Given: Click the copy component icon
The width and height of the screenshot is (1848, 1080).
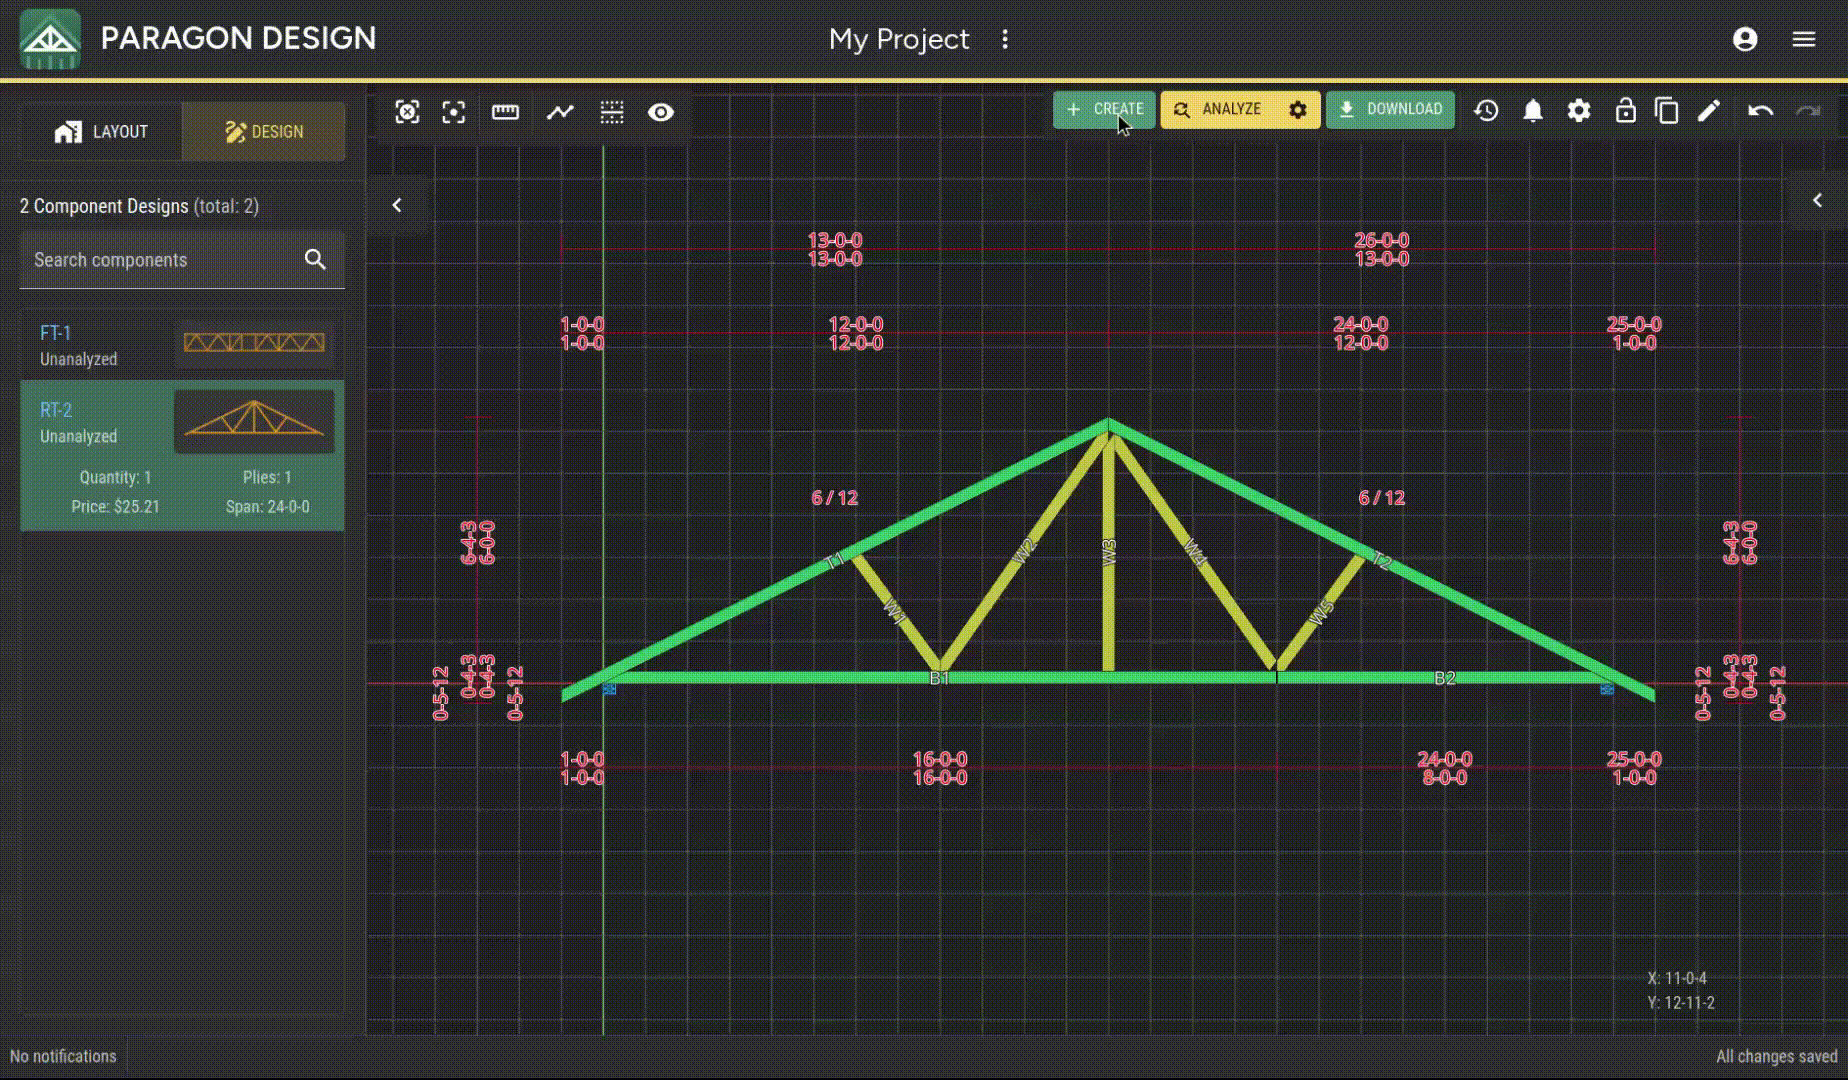Looking at the screenshot, I should tap(1666, 110).
